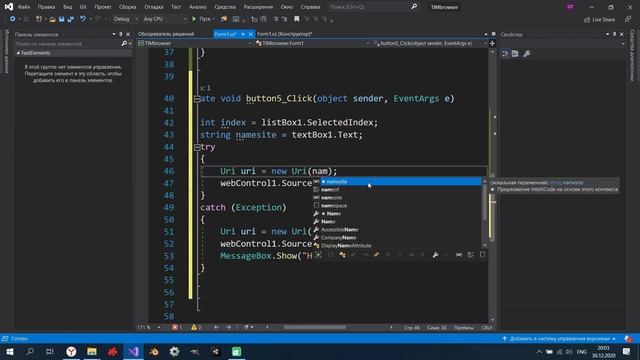Open the Any CPU platform dropdown
The height and width of the screenshot is (360, 640).
(x=164, y=19)
